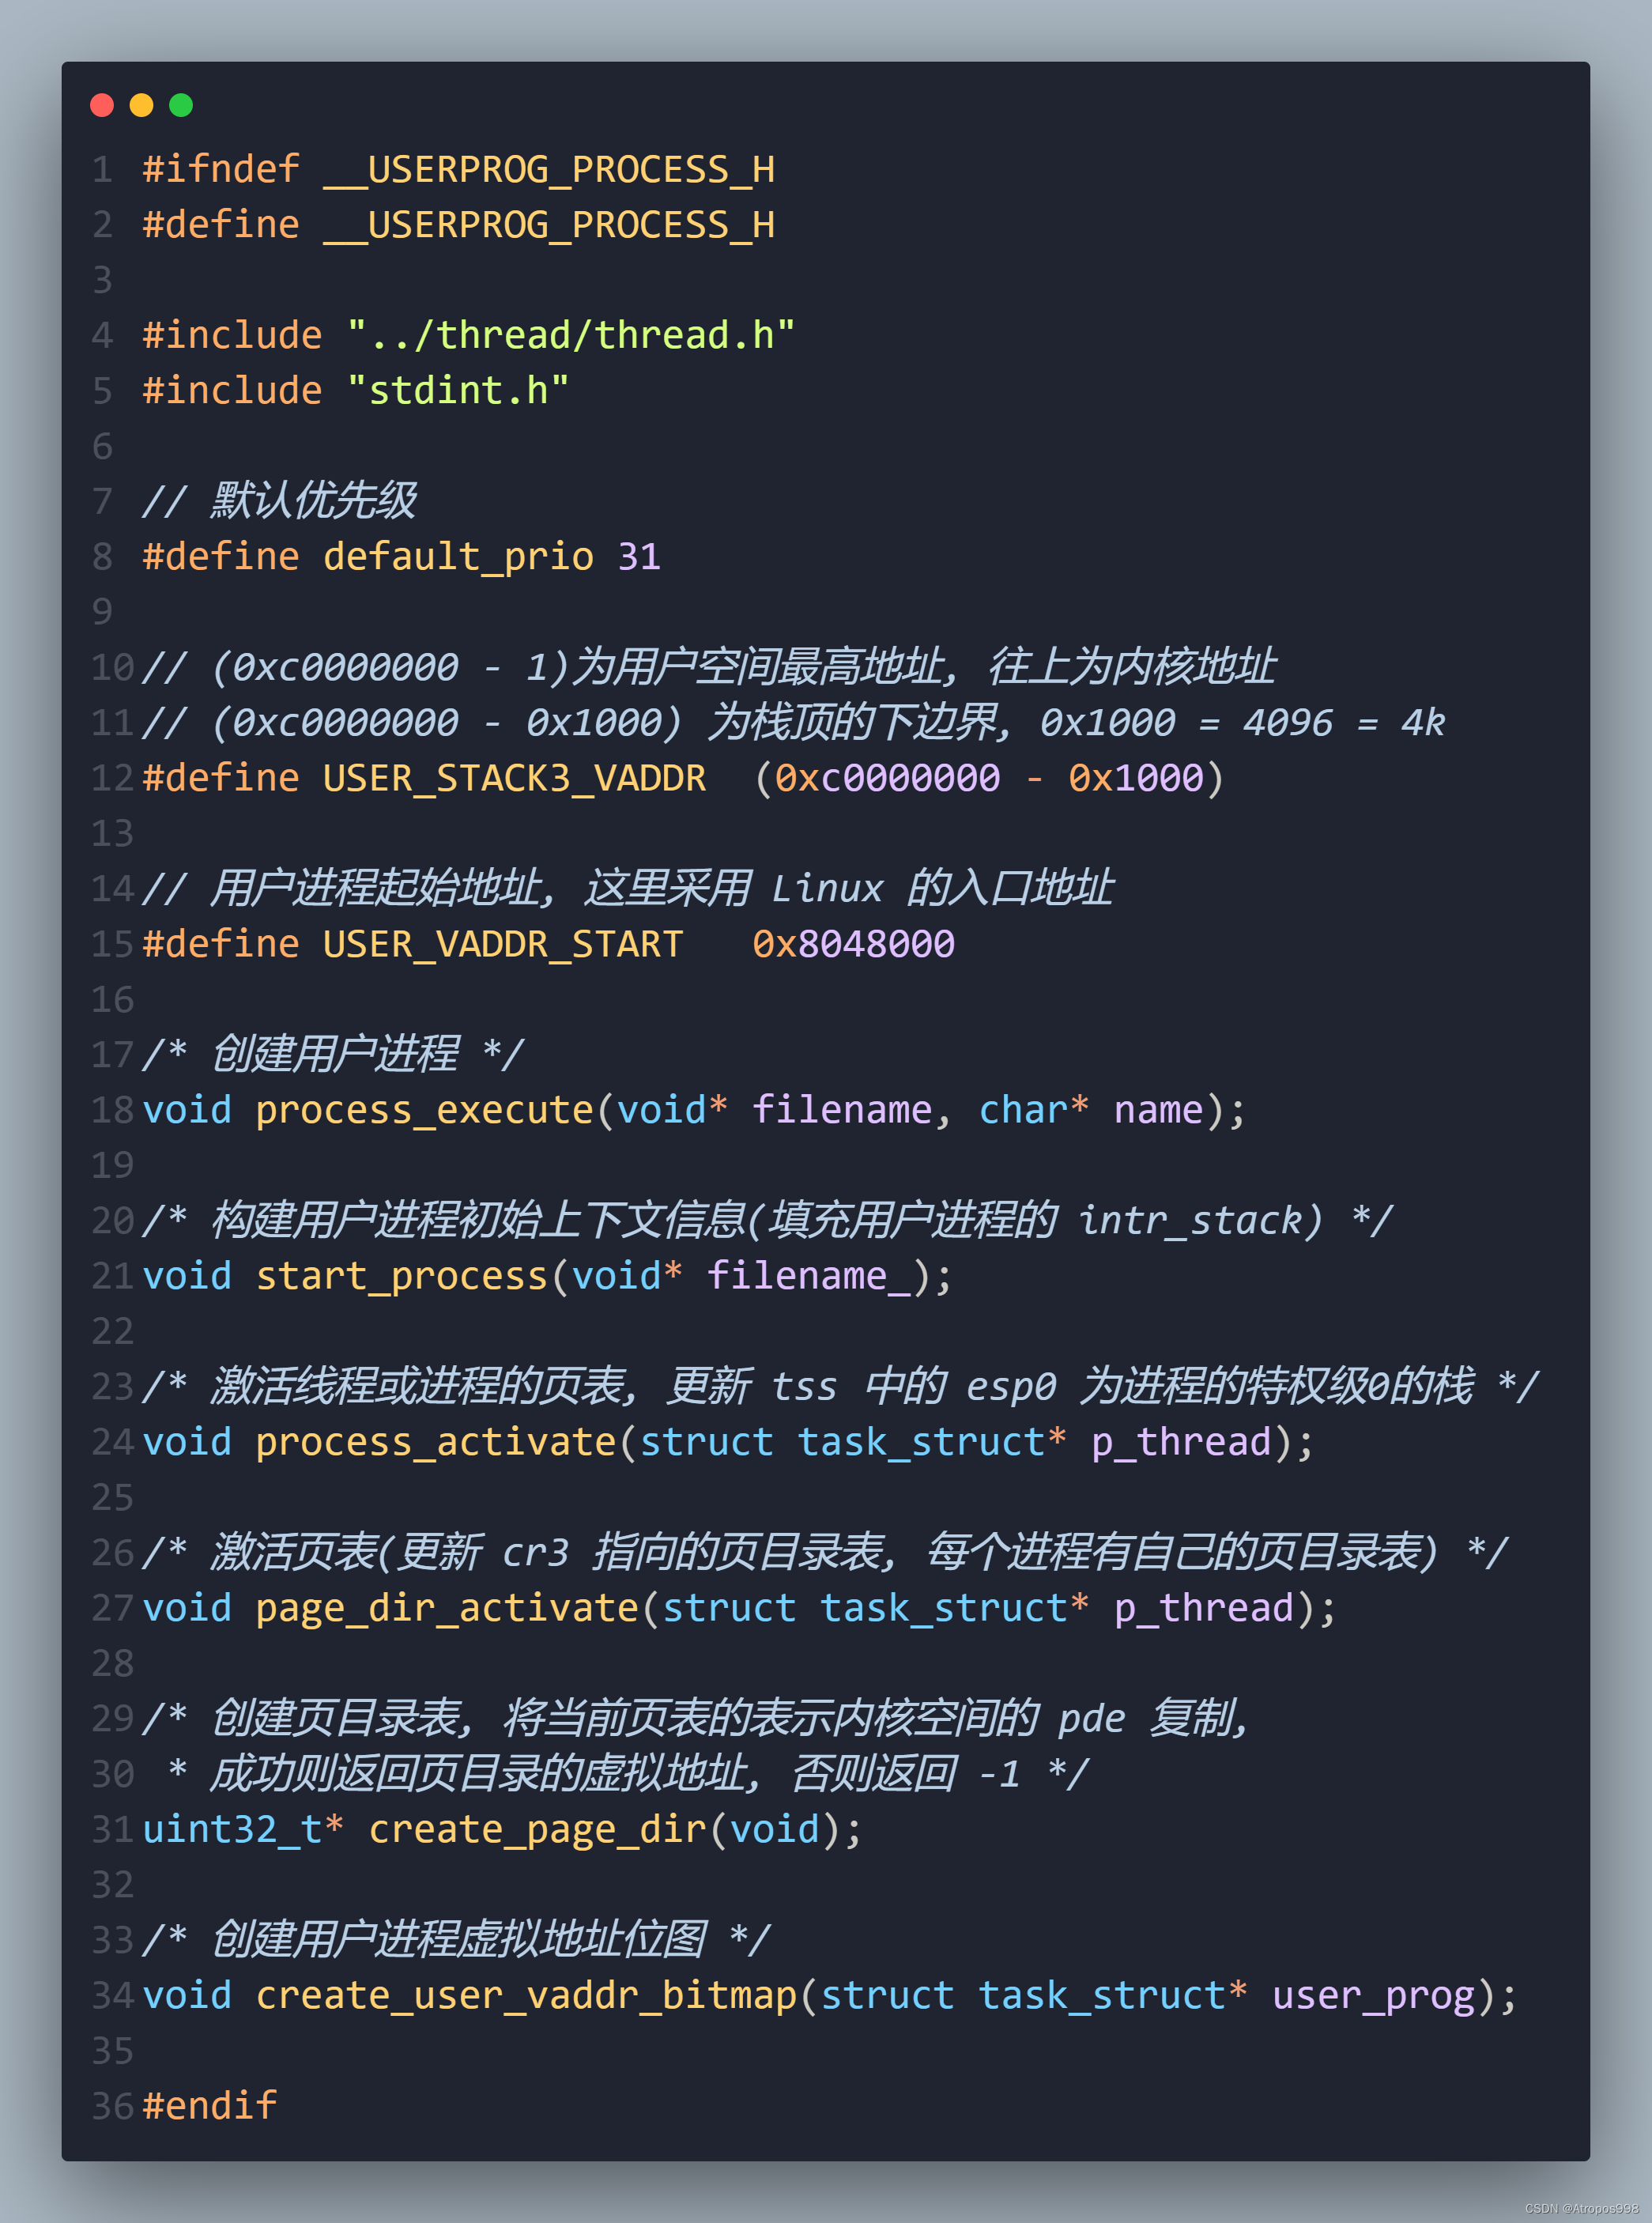
Task: Click the '/* 创建用户进程 */' comment
Action: 333,1054
